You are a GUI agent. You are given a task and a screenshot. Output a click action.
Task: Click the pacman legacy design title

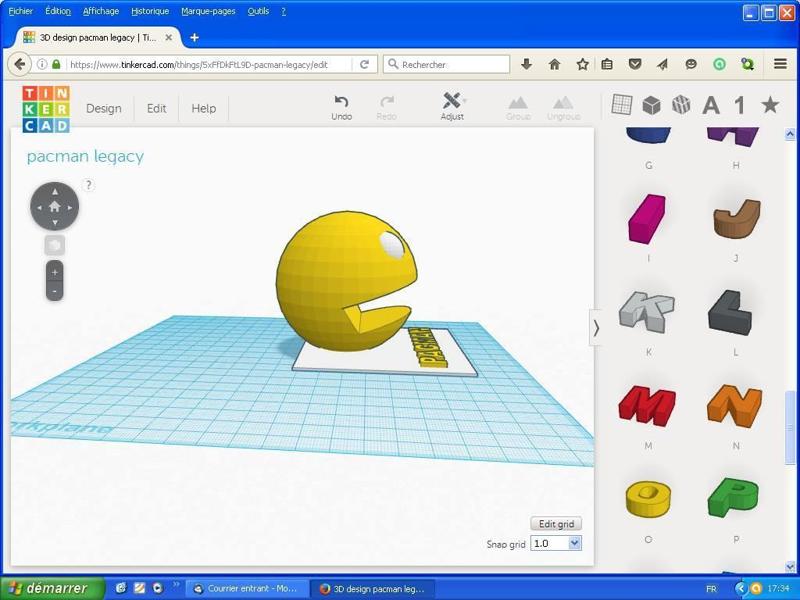click(85, 156)
